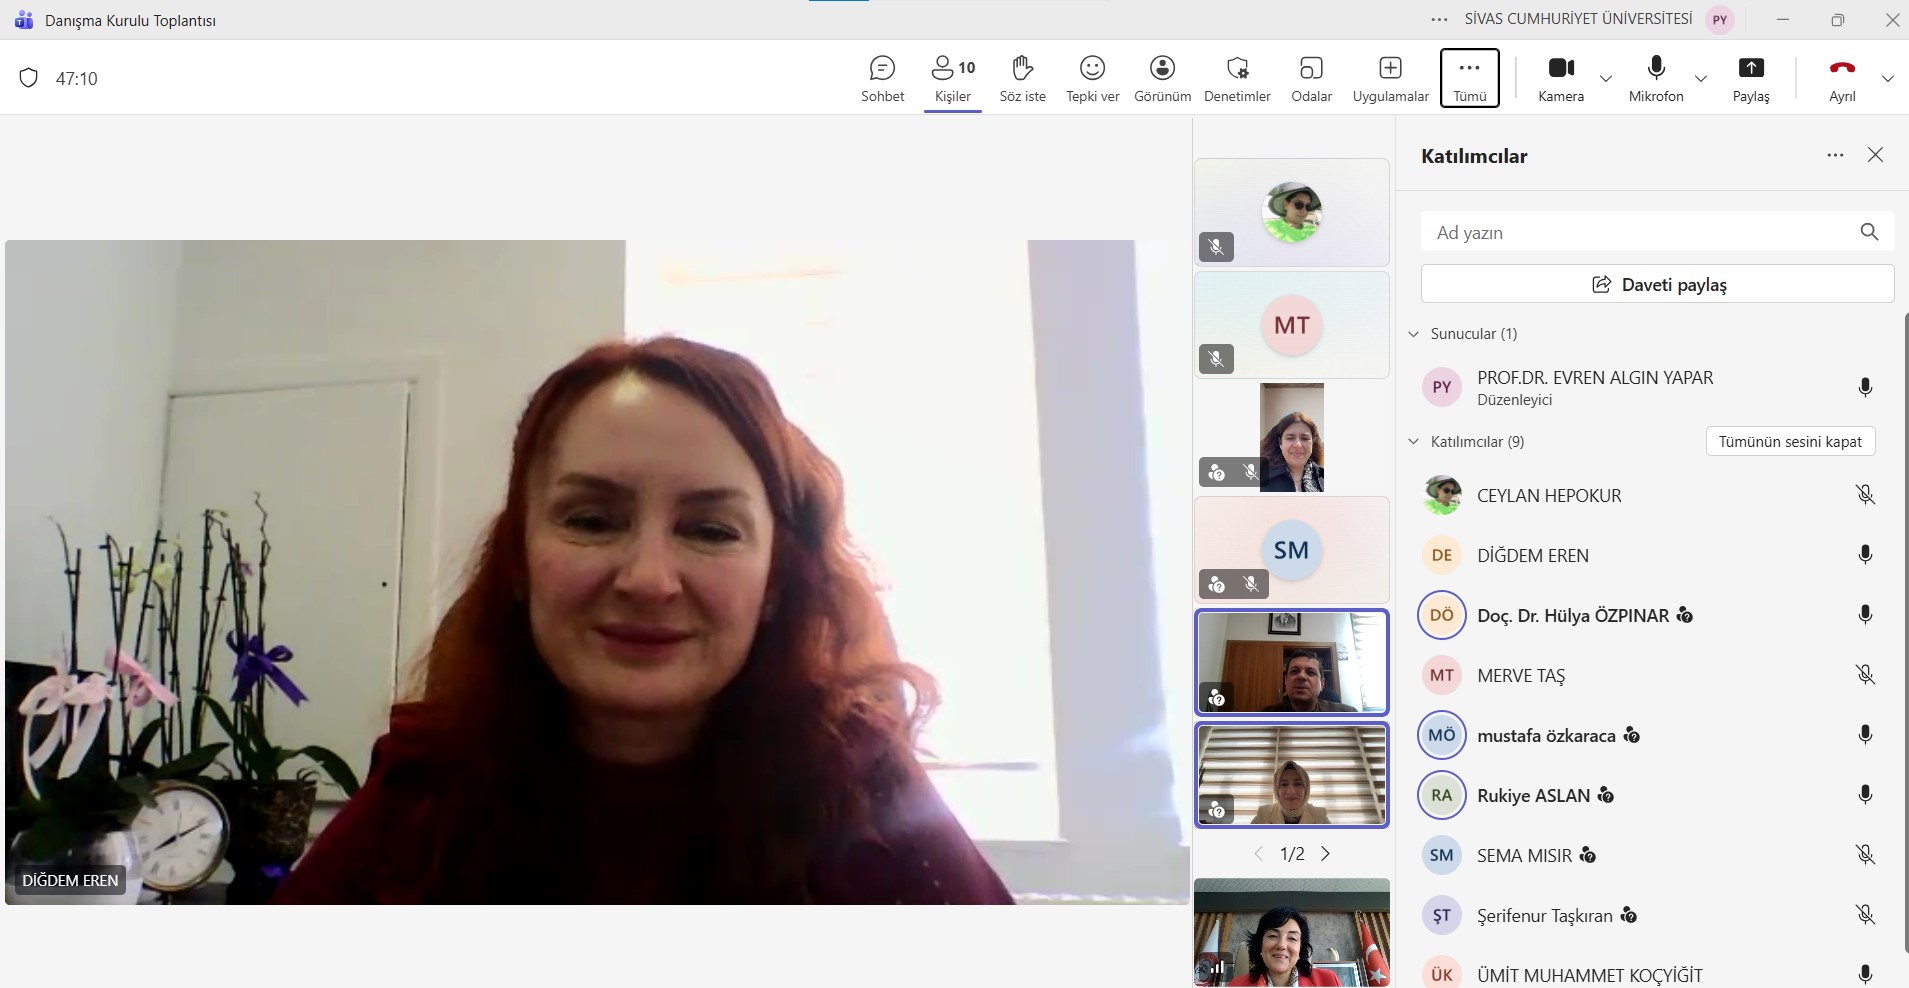Open Odalar breakout rooms
Image resolution: width=1909 pixels, height=988 pixels.
coord(1311,78)
